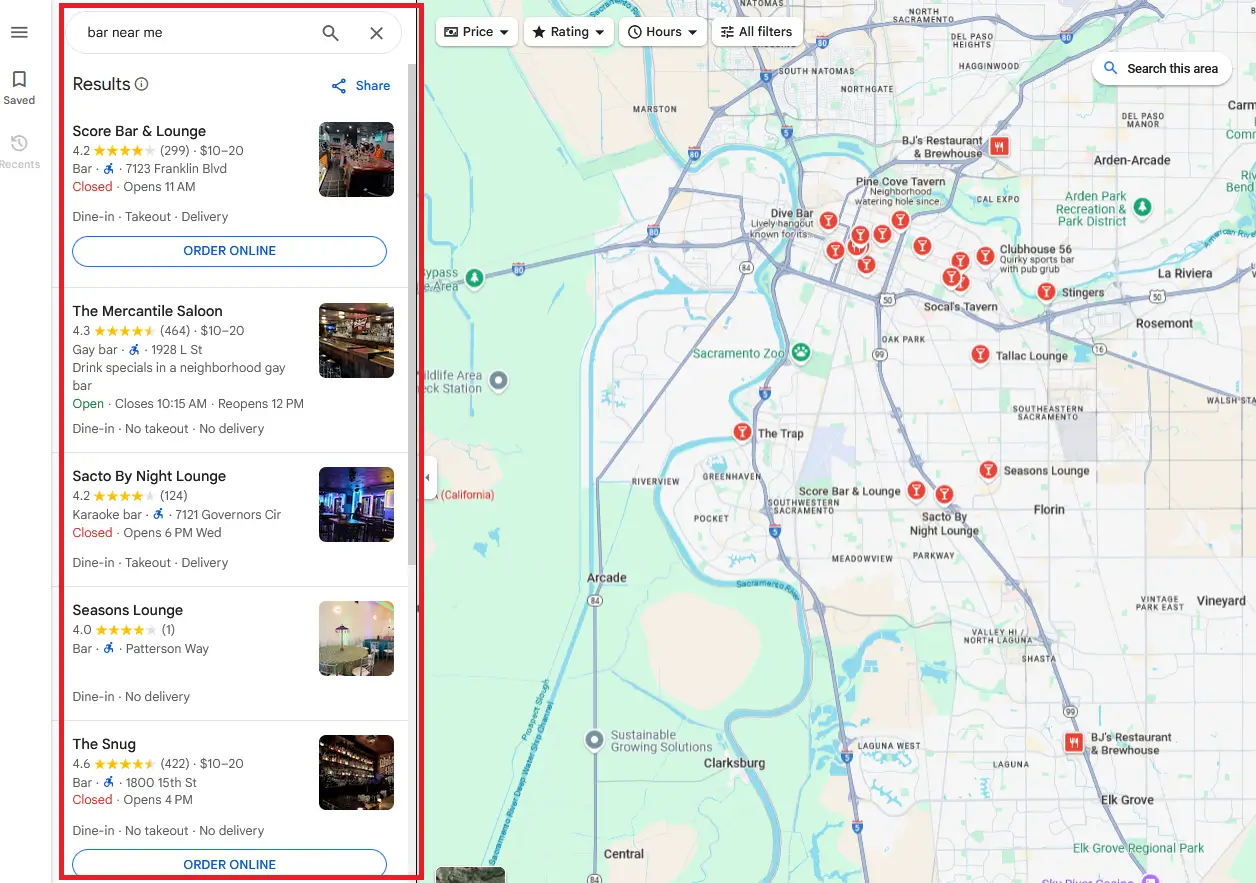
Task: Open the Recents sidebar icon
Action: (19, 151)
